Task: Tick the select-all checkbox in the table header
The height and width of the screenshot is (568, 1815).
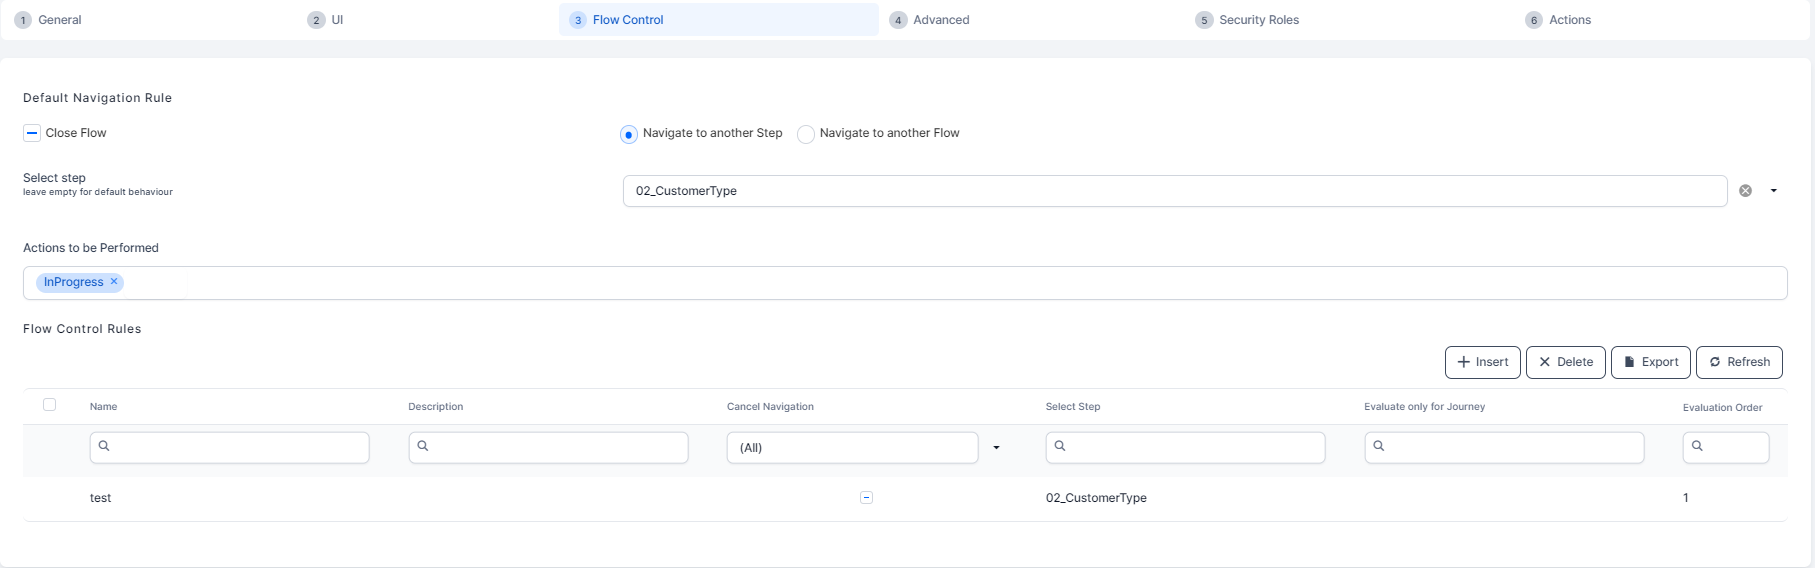Action: [x=49, y=405]
